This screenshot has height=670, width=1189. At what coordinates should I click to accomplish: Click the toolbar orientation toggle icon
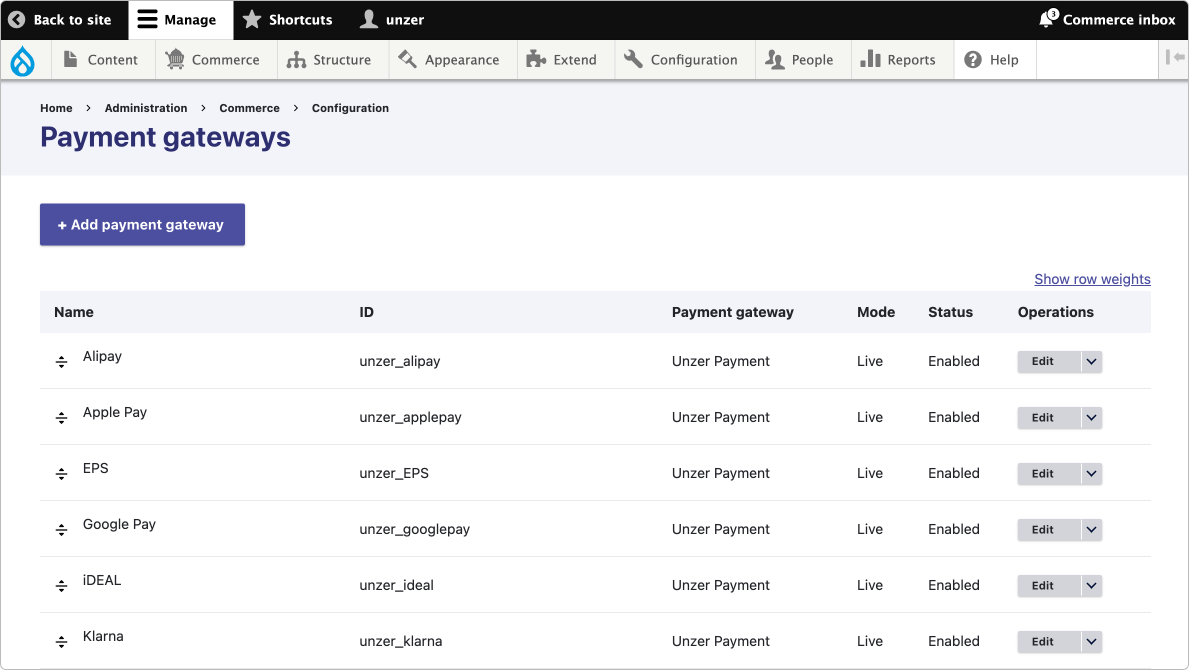pos(1175,58)
